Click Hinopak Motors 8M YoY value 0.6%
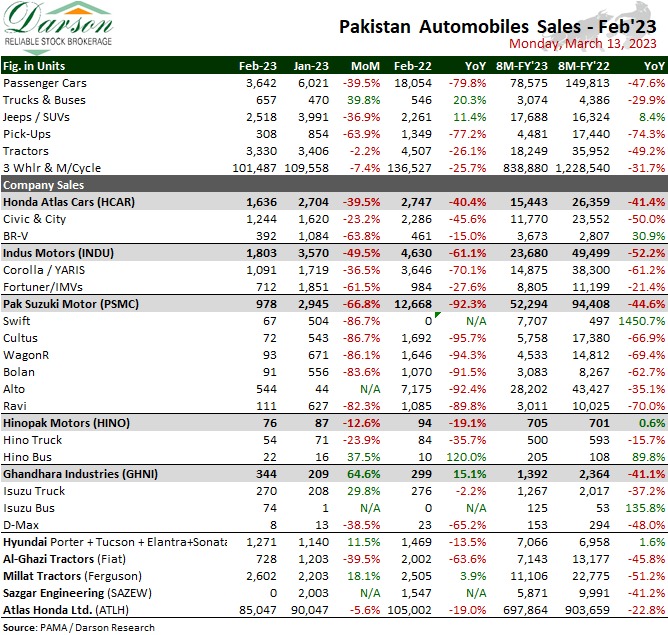Image resolution: width=668 pixels, height=635 pixels. 652,423
